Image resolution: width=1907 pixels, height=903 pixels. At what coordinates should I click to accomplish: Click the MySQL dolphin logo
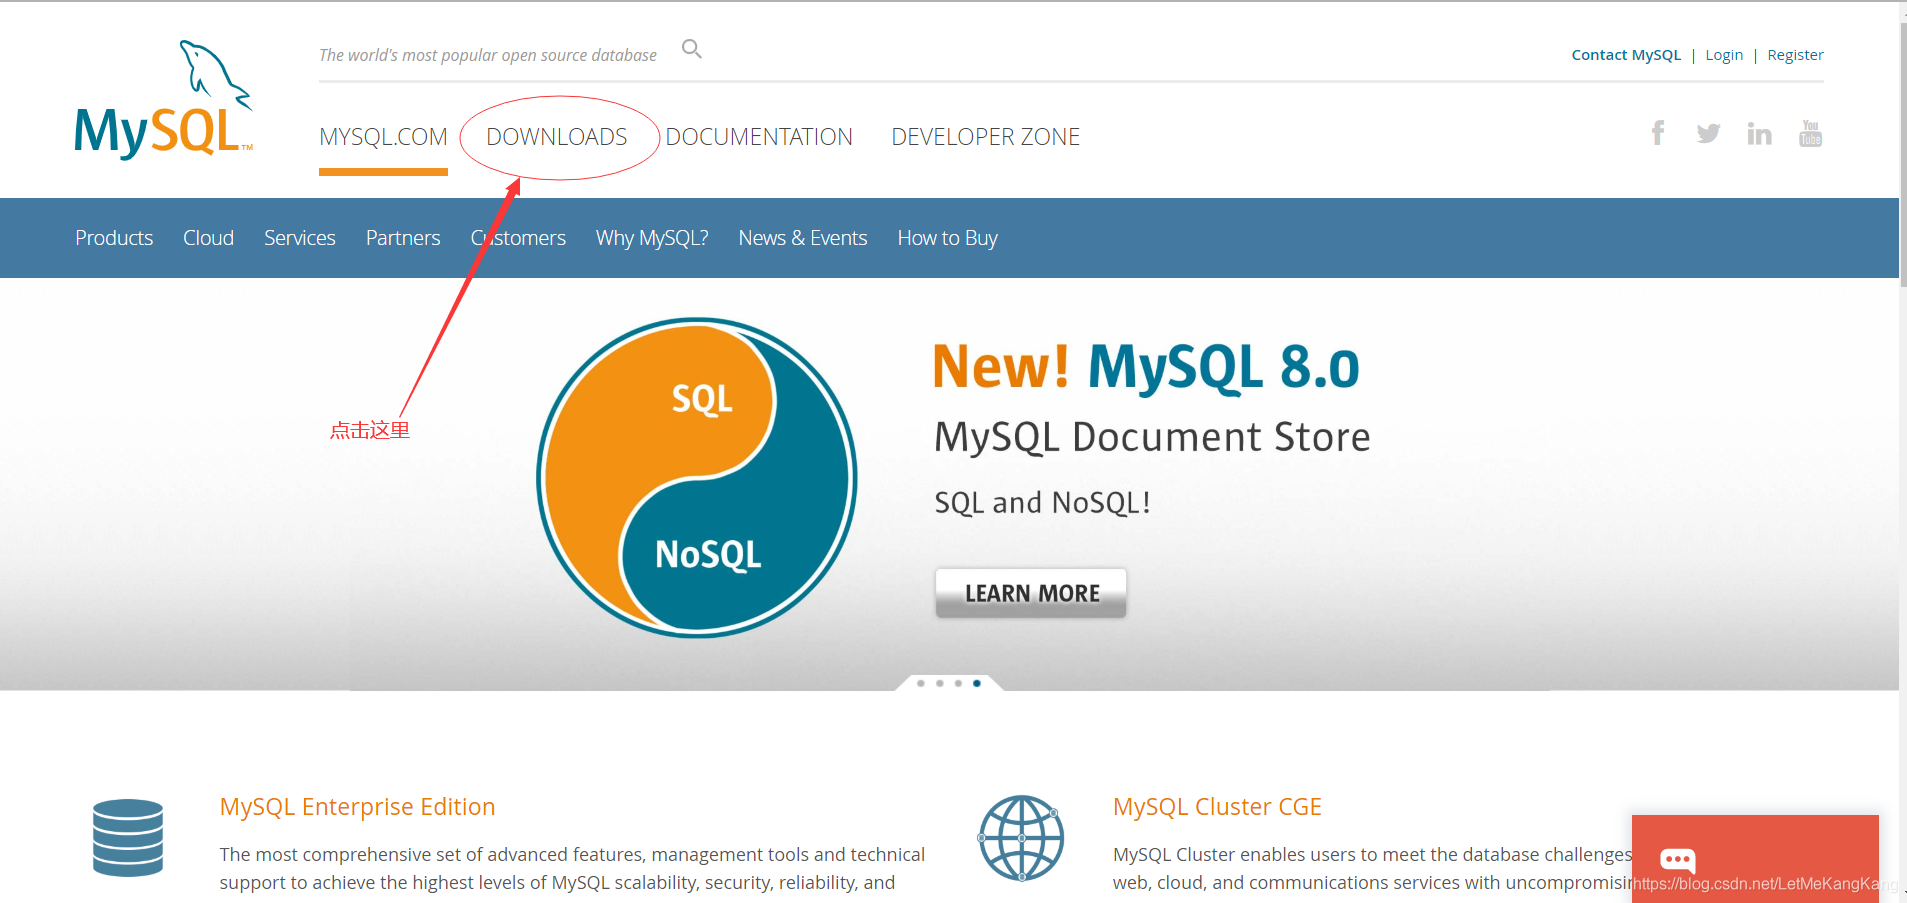pos(163,99)
